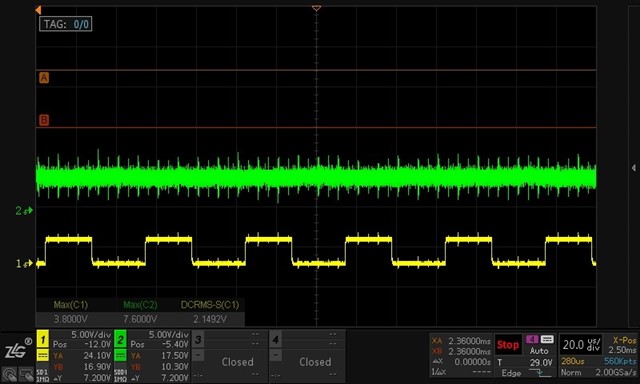Image resolution: width=640 pixels, height=384 pixels.
Task: Select horizontal cursor A marker
Action: pyautogui.click(x=44, y=78)
